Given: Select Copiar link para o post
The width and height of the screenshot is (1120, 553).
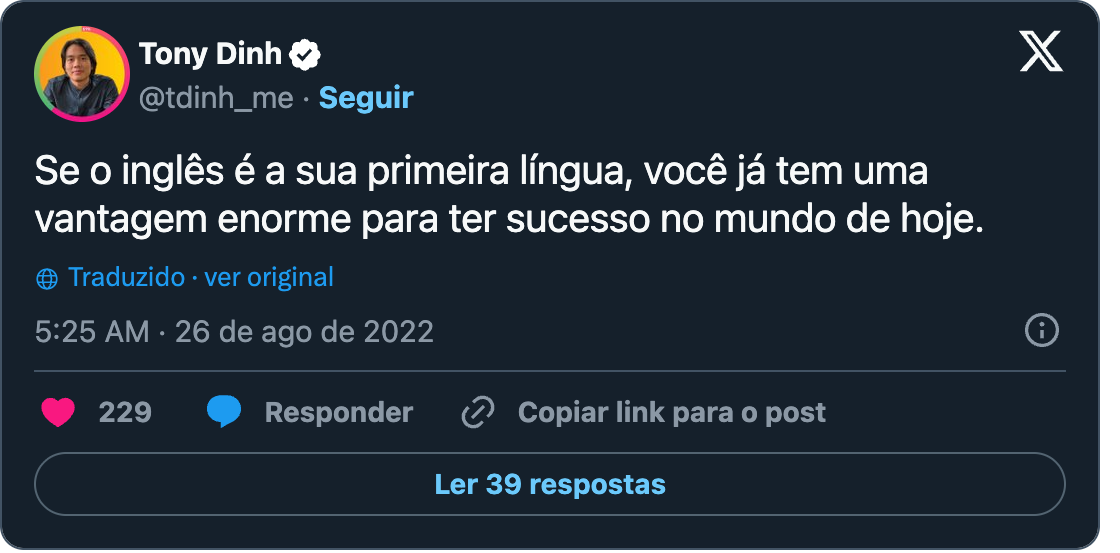Looking at the screenshot, I should [671, 413].
